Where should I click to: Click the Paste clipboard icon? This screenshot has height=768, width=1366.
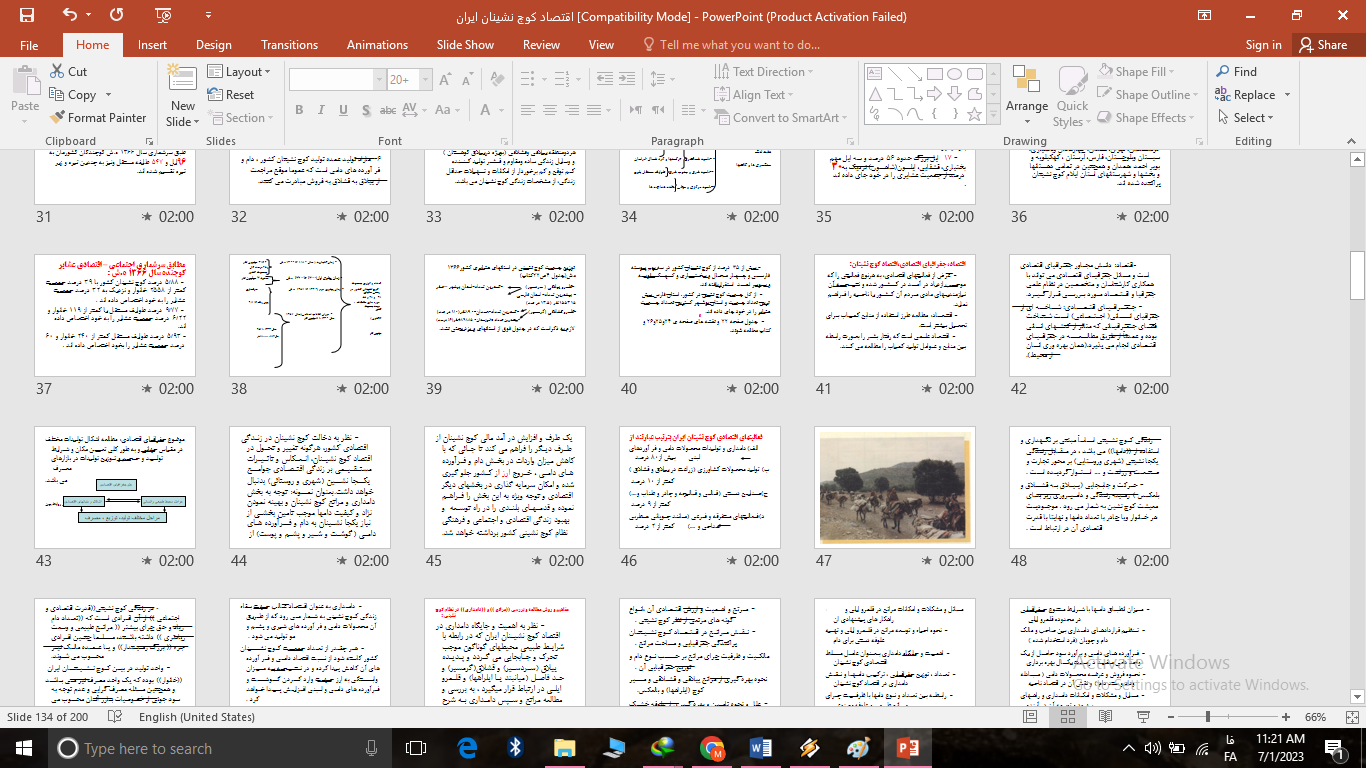(x=25, y=80)
